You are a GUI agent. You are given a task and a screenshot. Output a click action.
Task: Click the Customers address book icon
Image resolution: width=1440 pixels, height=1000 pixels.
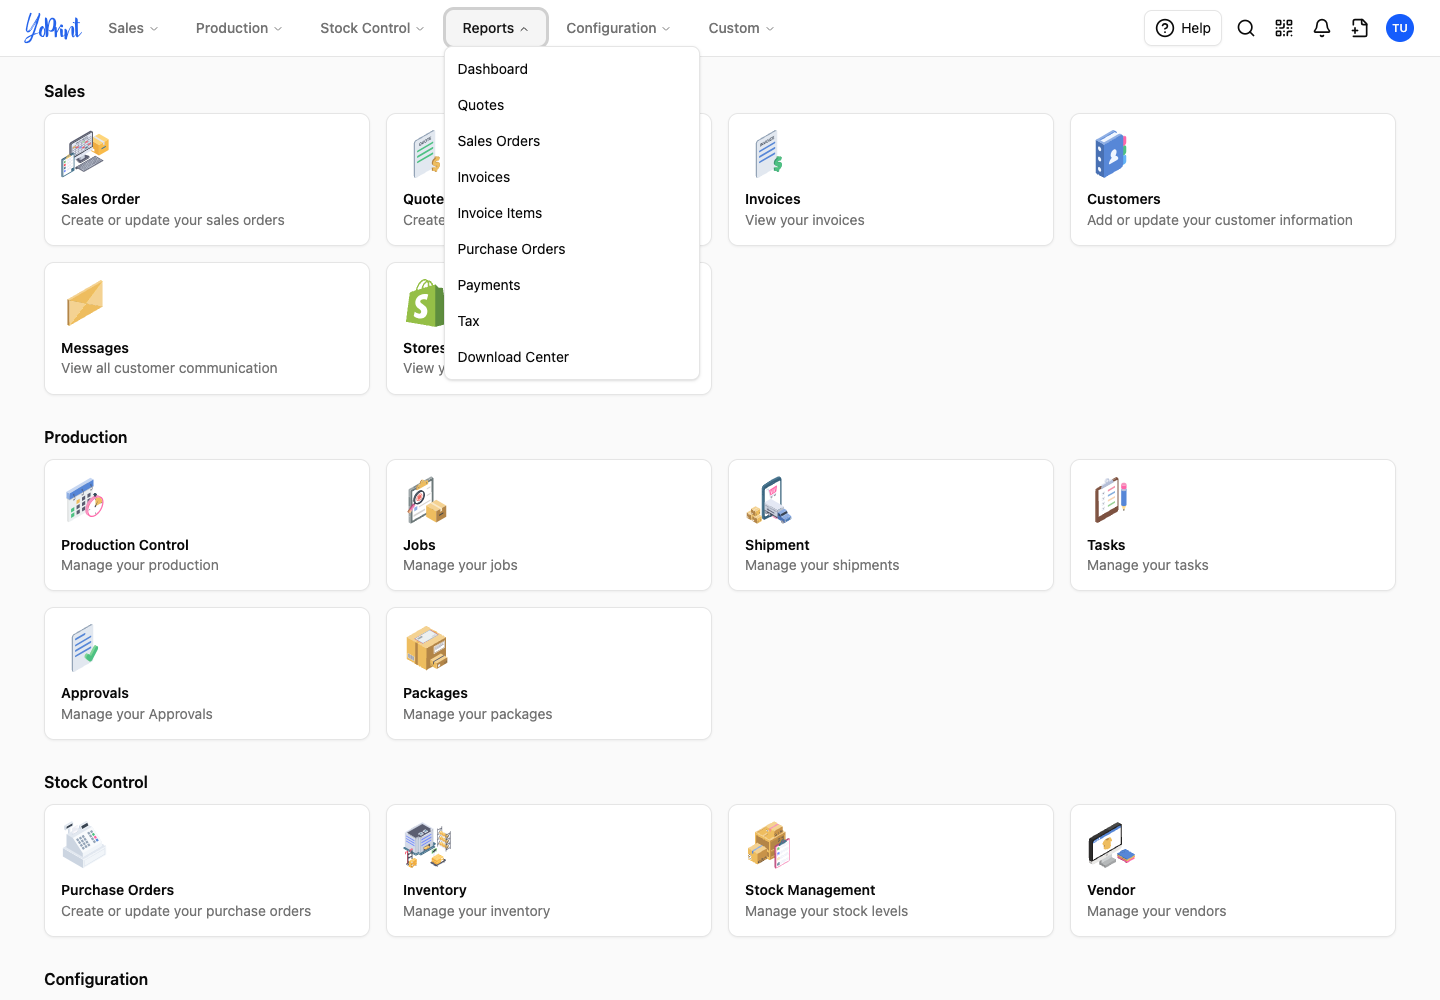(1111, 154)
